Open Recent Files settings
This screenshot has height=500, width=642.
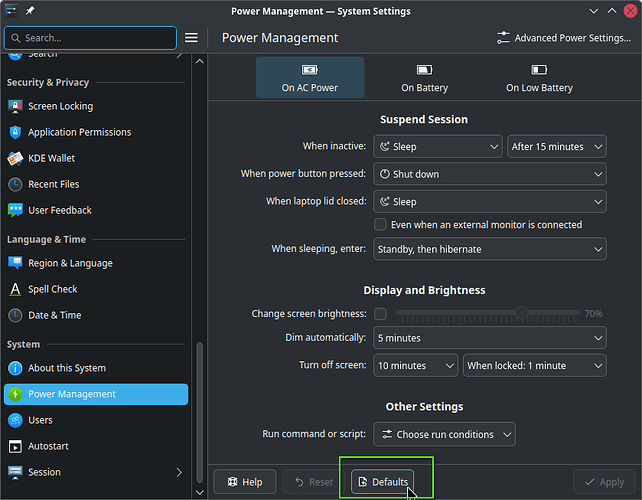96,185
